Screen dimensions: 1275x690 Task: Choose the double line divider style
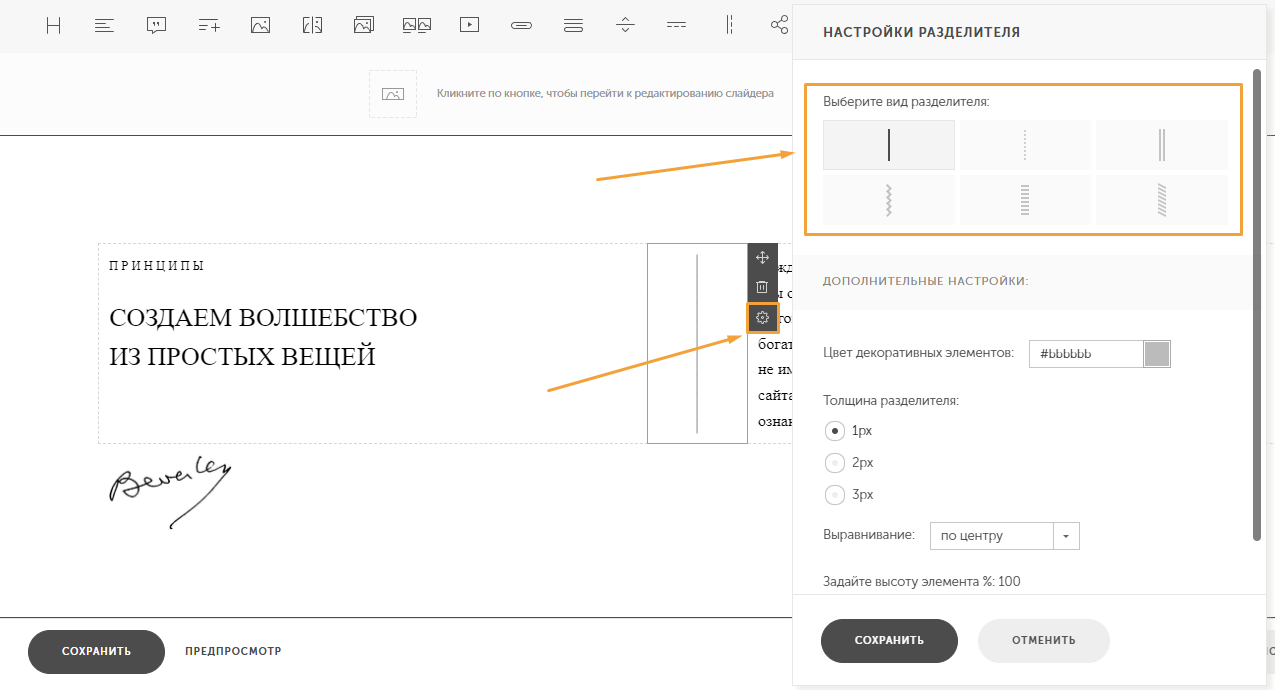[x=1162, y=145]
